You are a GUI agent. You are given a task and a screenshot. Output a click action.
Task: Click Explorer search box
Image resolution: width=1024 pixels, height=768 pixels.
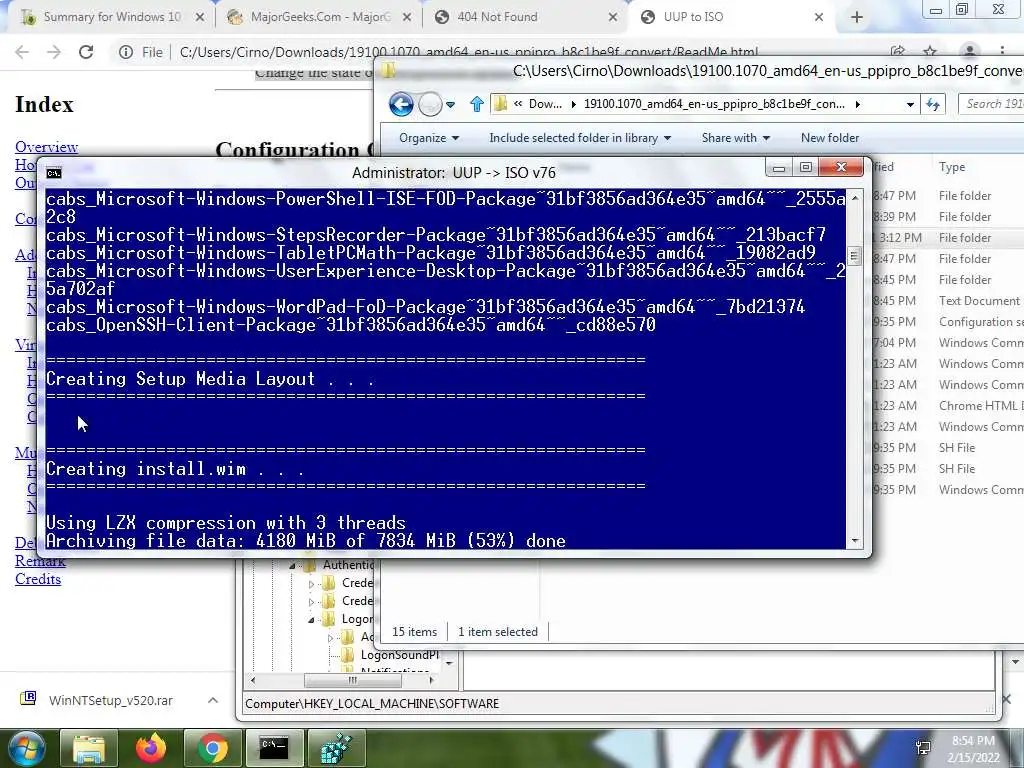pos(991,104)
